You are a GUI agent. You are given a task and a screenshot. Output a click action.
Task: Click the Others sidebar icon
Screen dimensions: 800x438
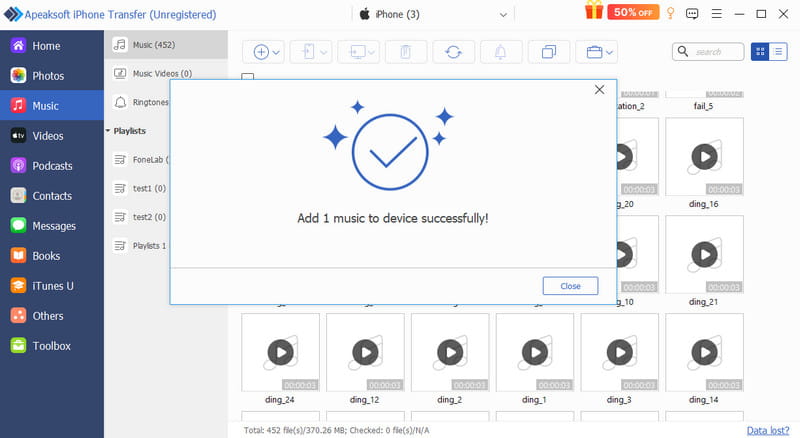(x=18, y=316)
